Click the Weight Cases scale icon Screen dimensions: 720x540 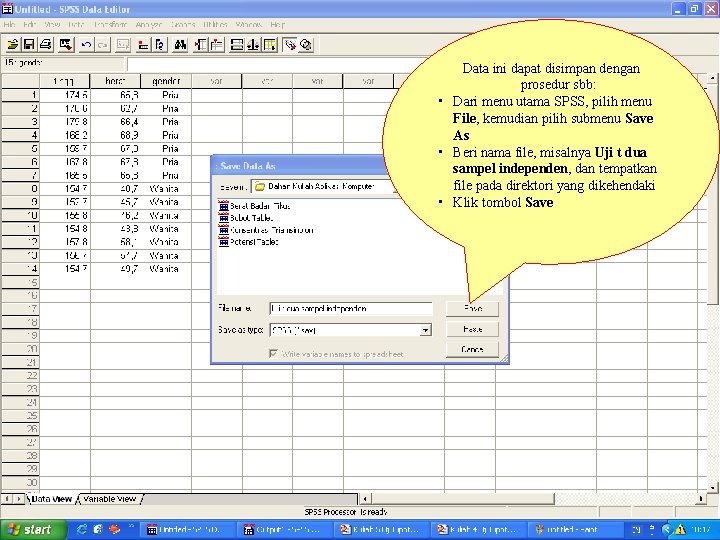tap(253, 45)
